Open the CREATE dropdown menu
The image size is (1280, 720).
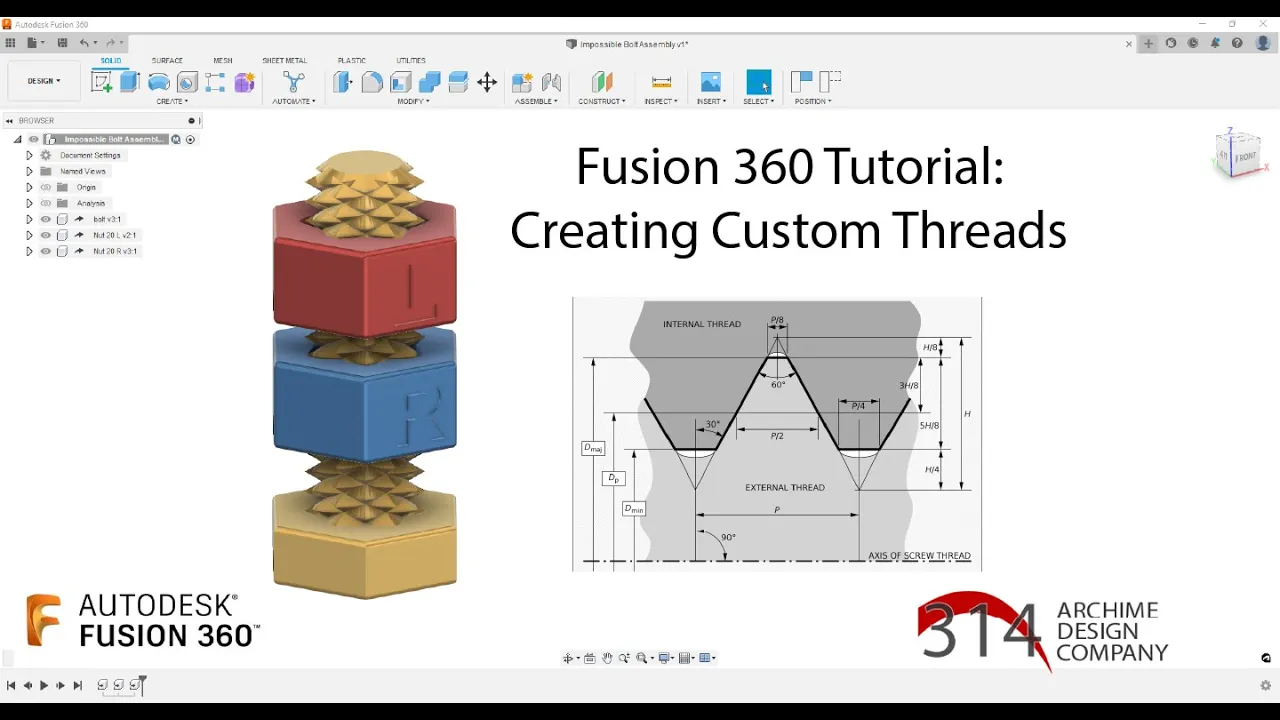click(172, 101)
